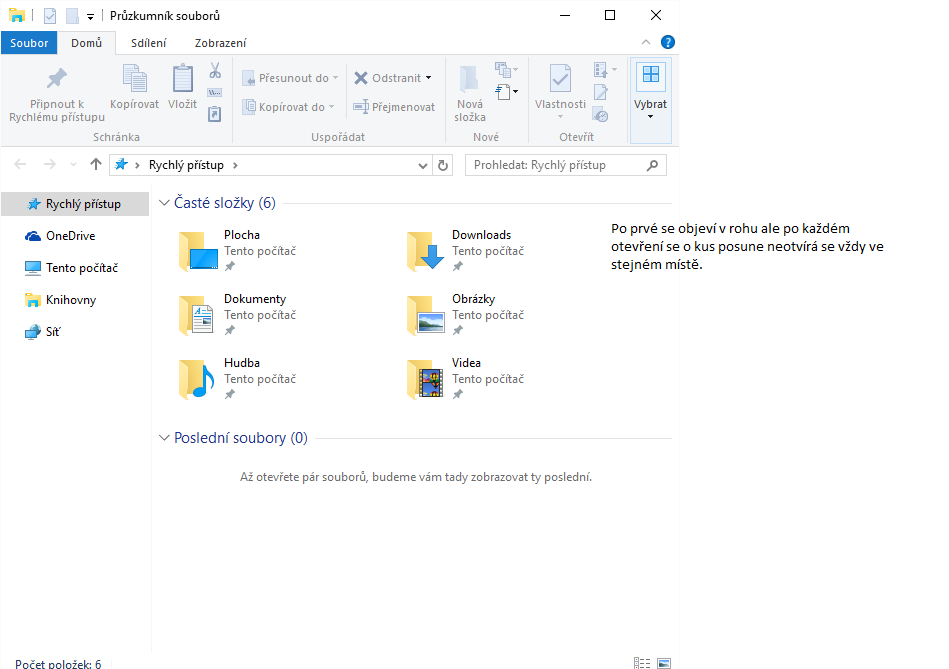Switch to the Zobrazení tab
This screenshot has height=669, width=949.
pos(220,43)
